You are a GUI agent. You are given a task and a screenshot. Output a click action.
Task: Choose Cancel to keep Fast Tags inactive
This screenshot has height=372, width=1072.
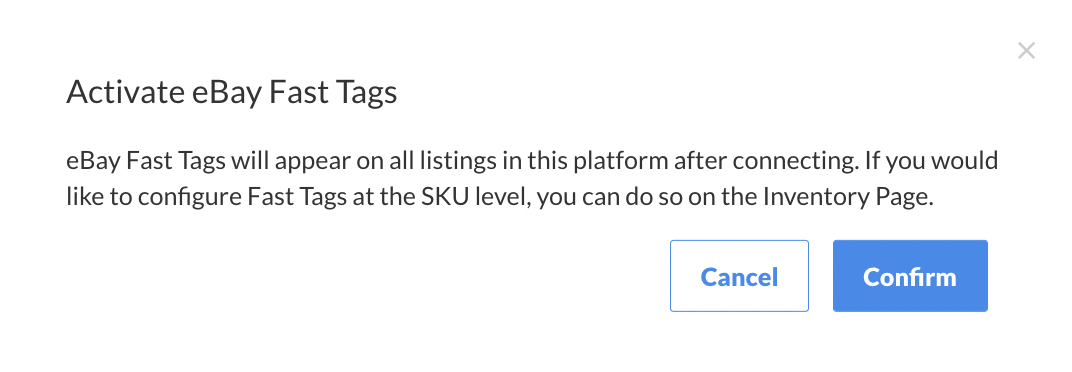(x=739, y=276)
